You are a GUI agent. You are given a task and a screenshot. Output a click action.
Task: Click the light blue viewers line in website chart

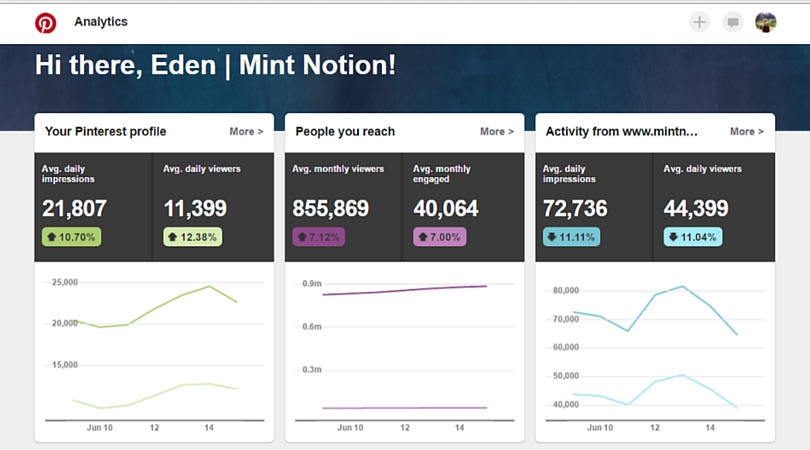(655, 382)
